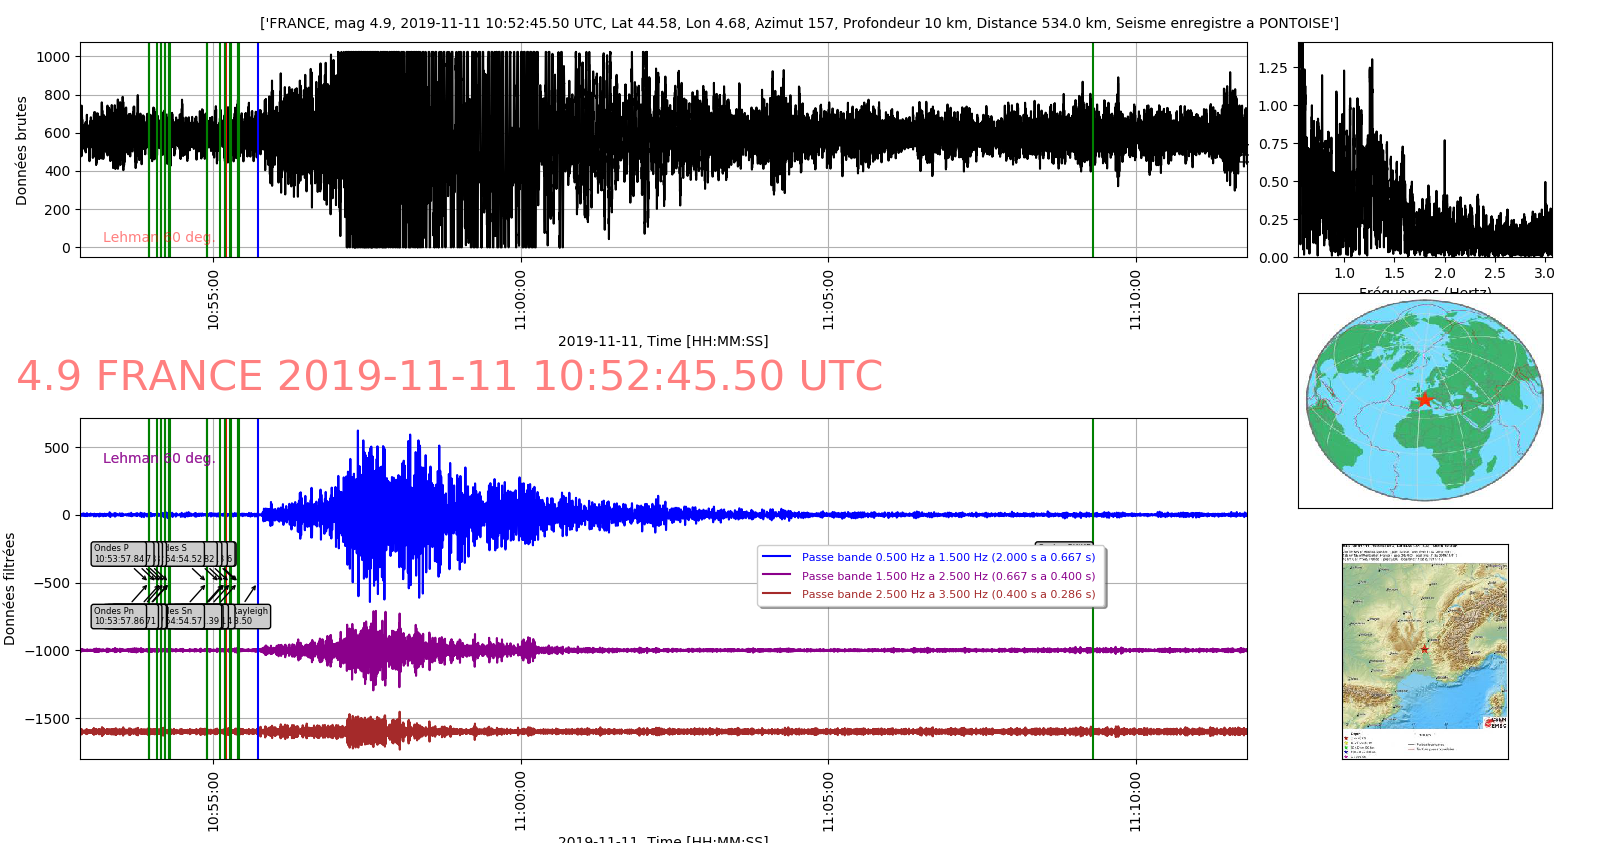1600x843 pixels.
Task: Click the Rayleigh wave annotation label
Action: 251,616
